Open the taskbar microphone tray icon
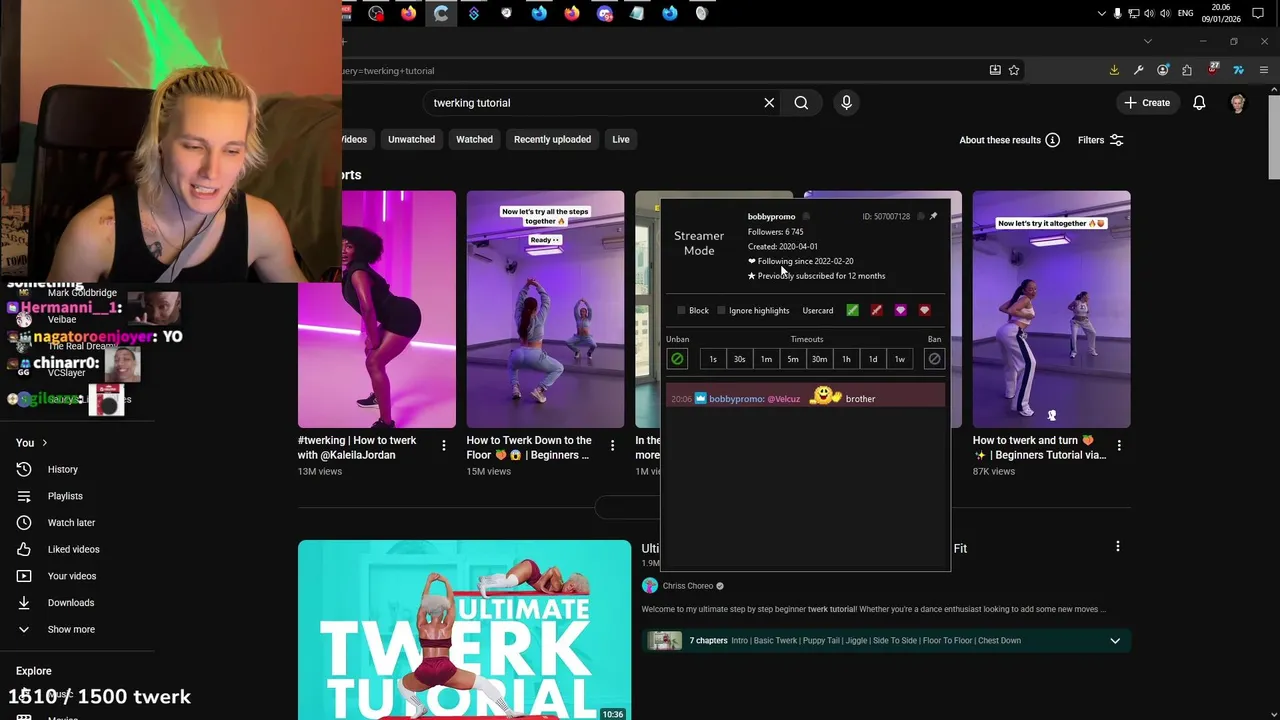The image size is (1280, 720). pos(1118,13)
